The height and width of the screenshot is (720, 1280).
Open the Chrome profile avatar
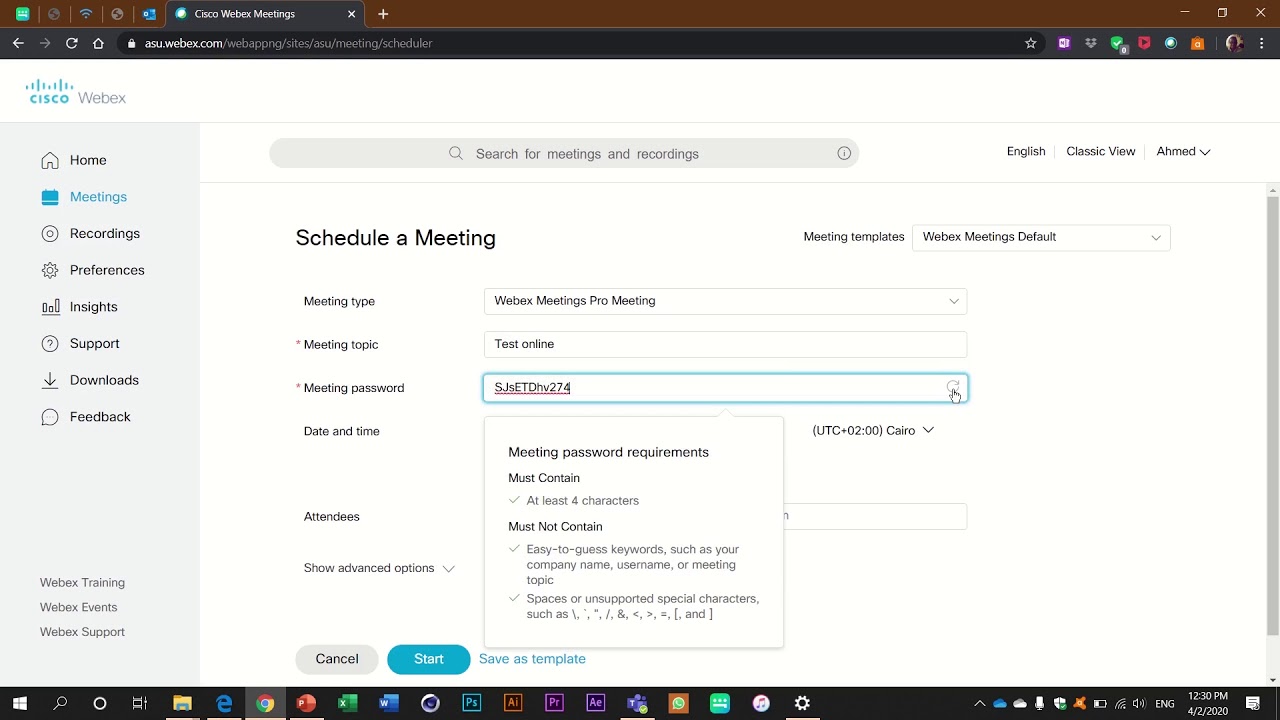pos(1234,43)
